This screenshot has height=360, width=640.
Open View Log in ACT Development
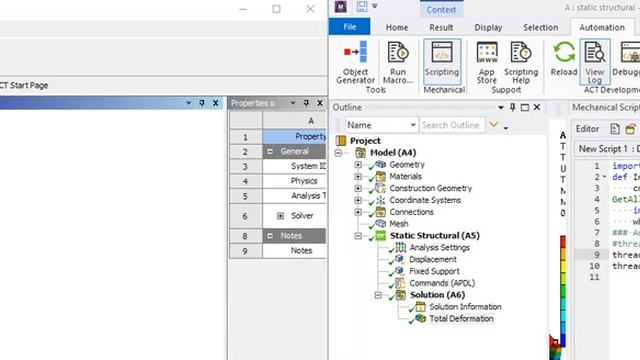pyautogui.click(x=595, y=62)
